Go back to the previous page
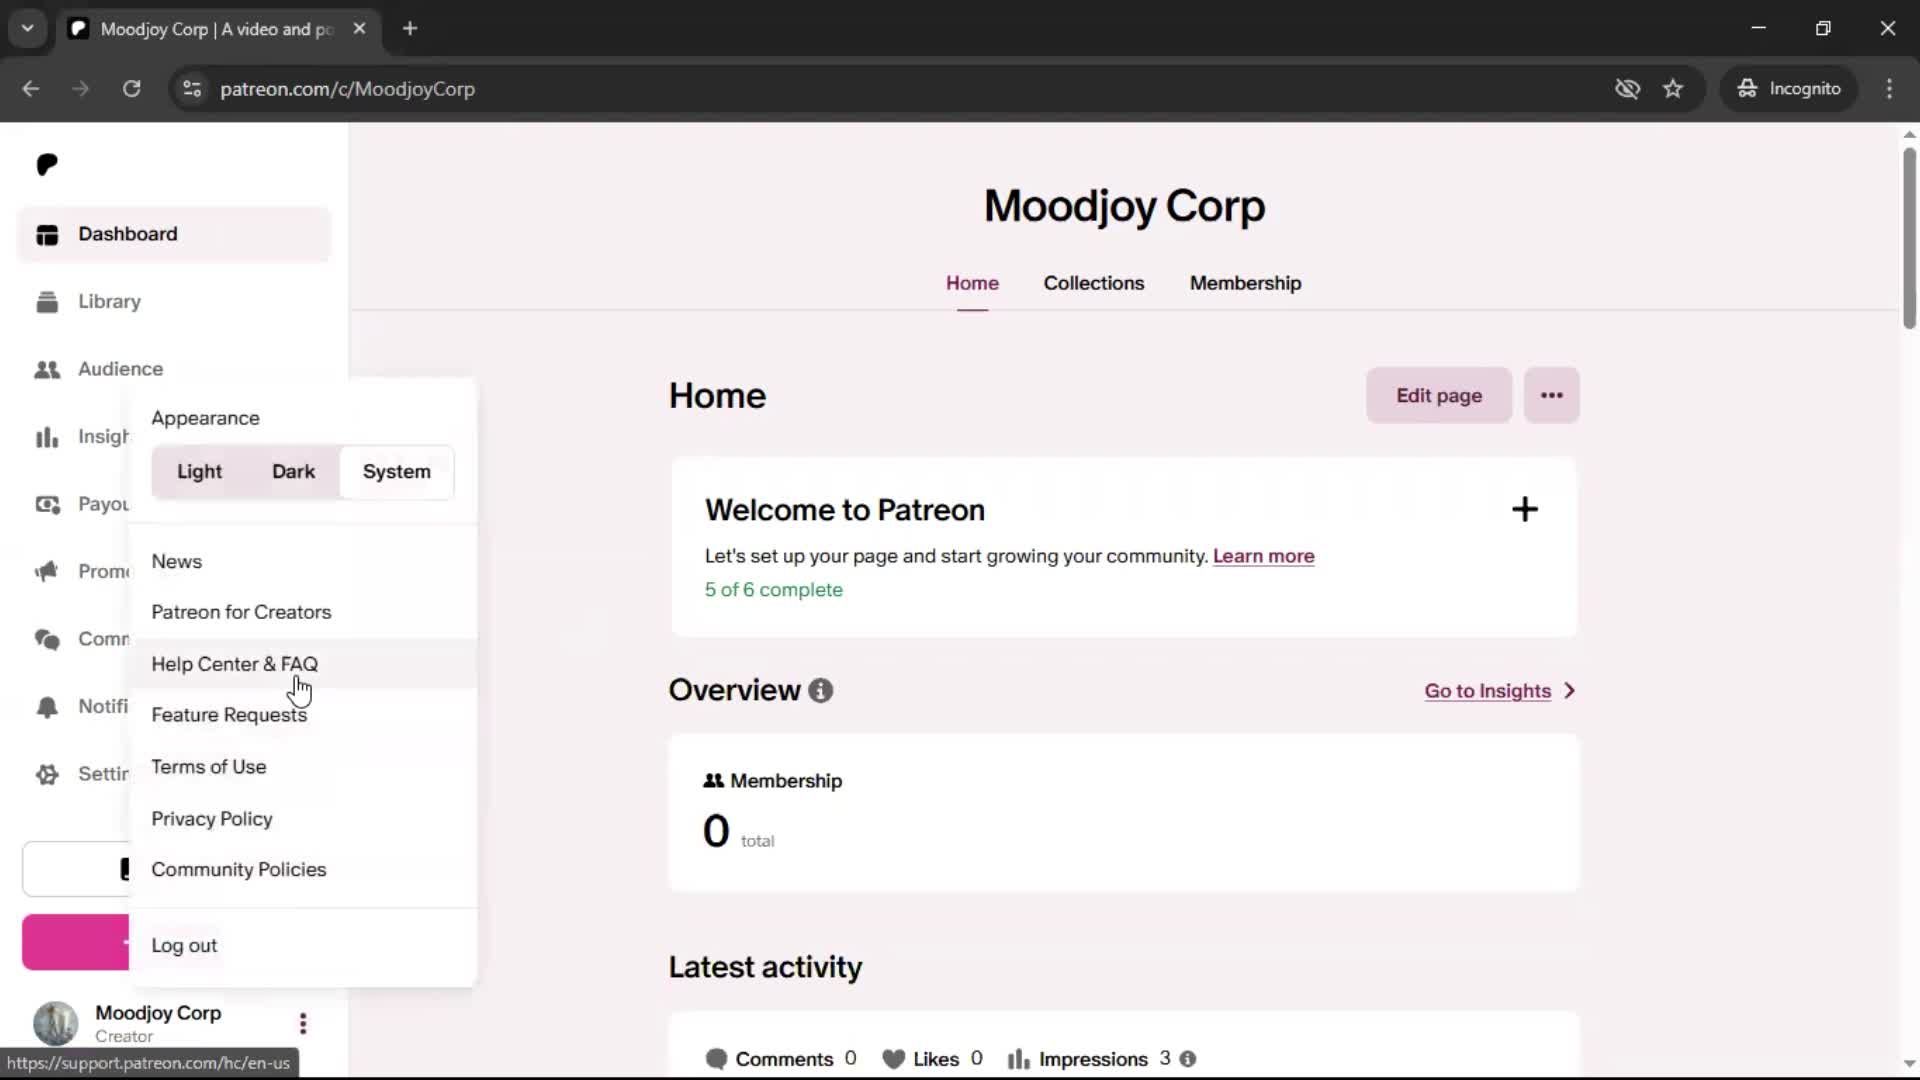This screenshot has width=1920, height=1080. 31,89
